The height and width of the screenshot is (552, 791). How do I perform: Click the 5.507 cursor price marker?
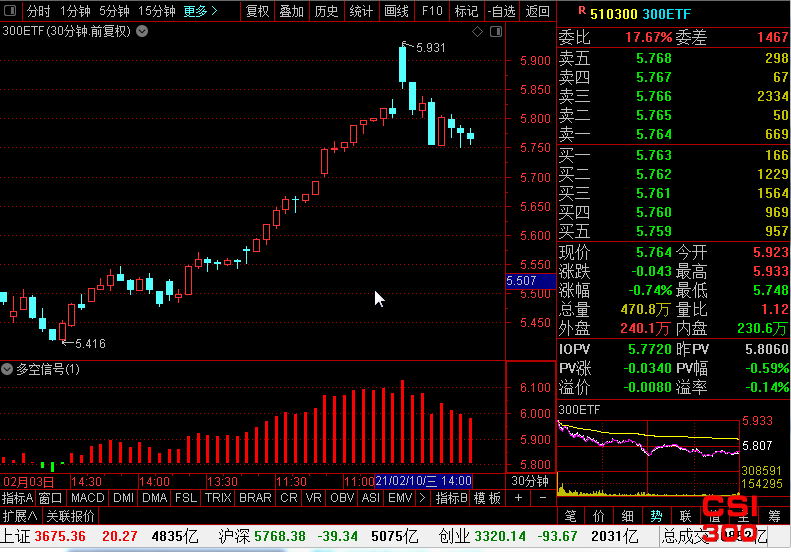tap(531, 281)
